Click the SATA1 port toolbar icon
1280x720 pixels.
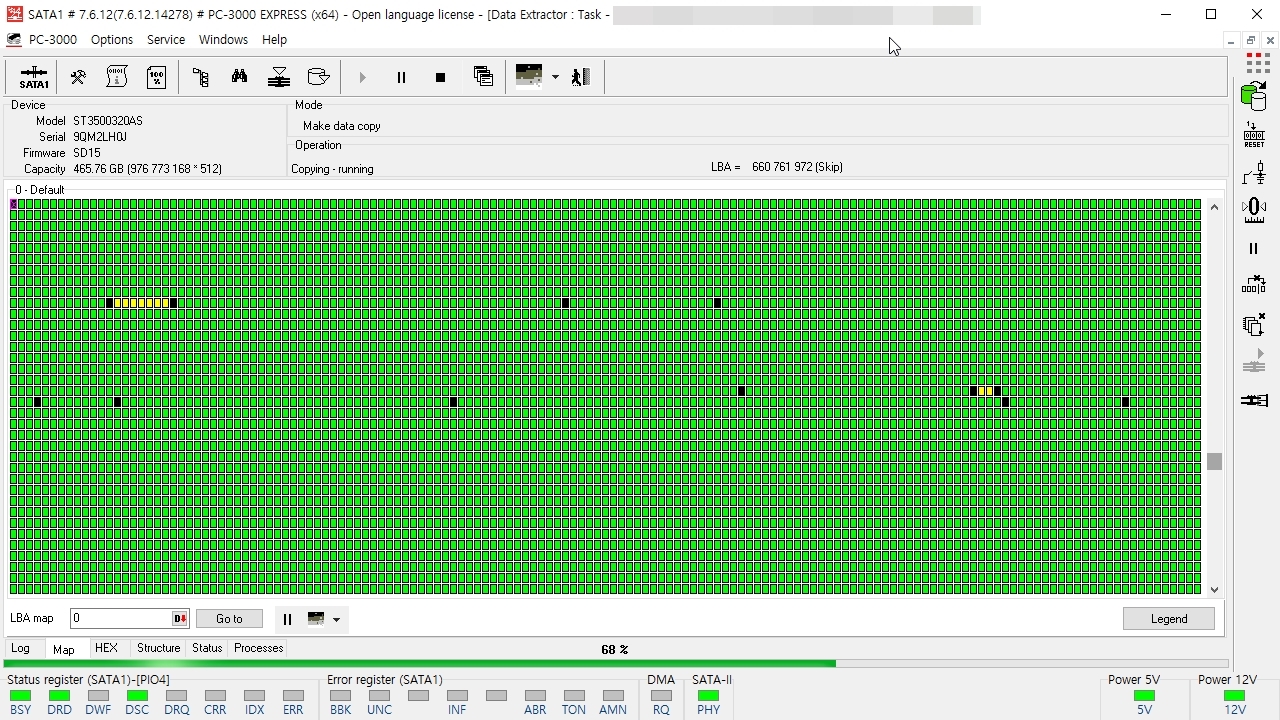(x=34, y=77)
